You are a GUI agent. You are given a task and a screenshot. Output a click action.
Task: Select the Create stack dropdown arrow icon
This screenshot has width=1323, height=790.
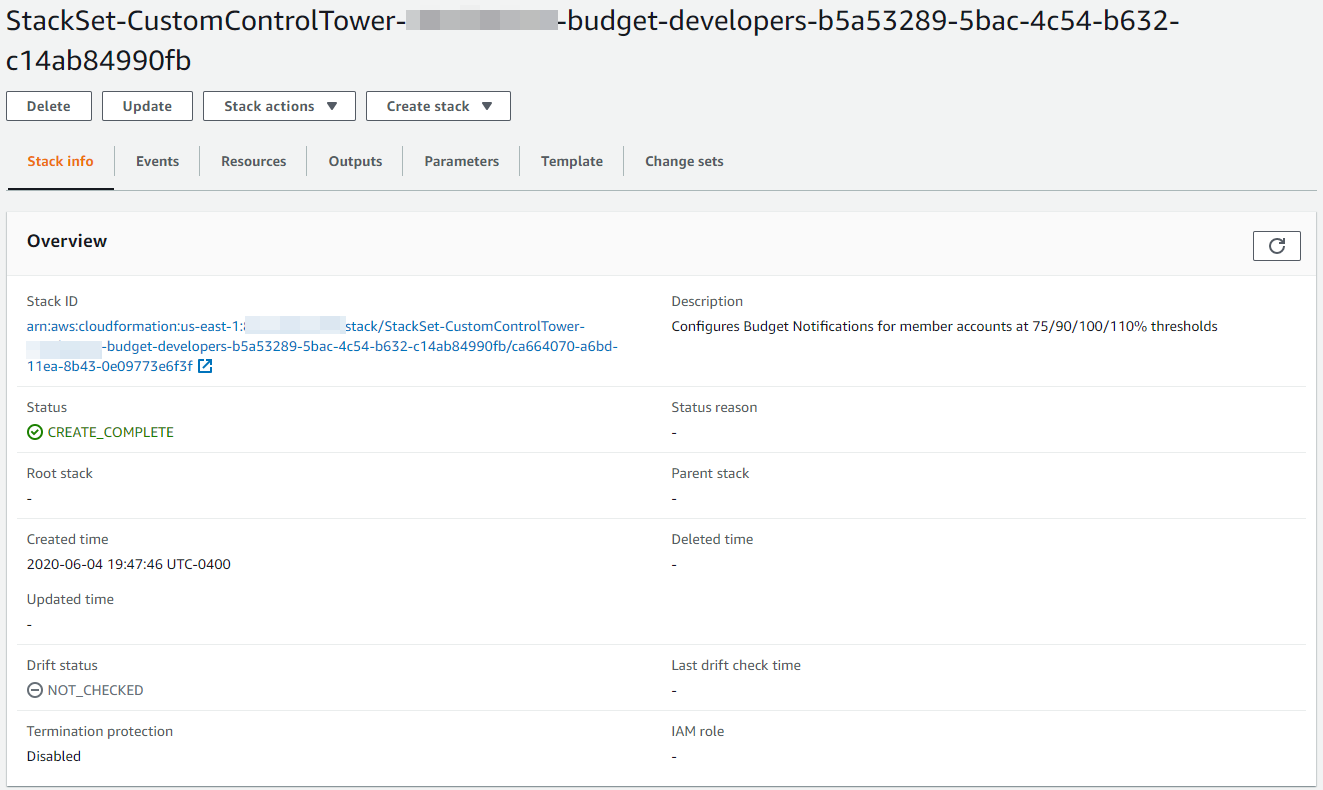[x=487, y=105]
